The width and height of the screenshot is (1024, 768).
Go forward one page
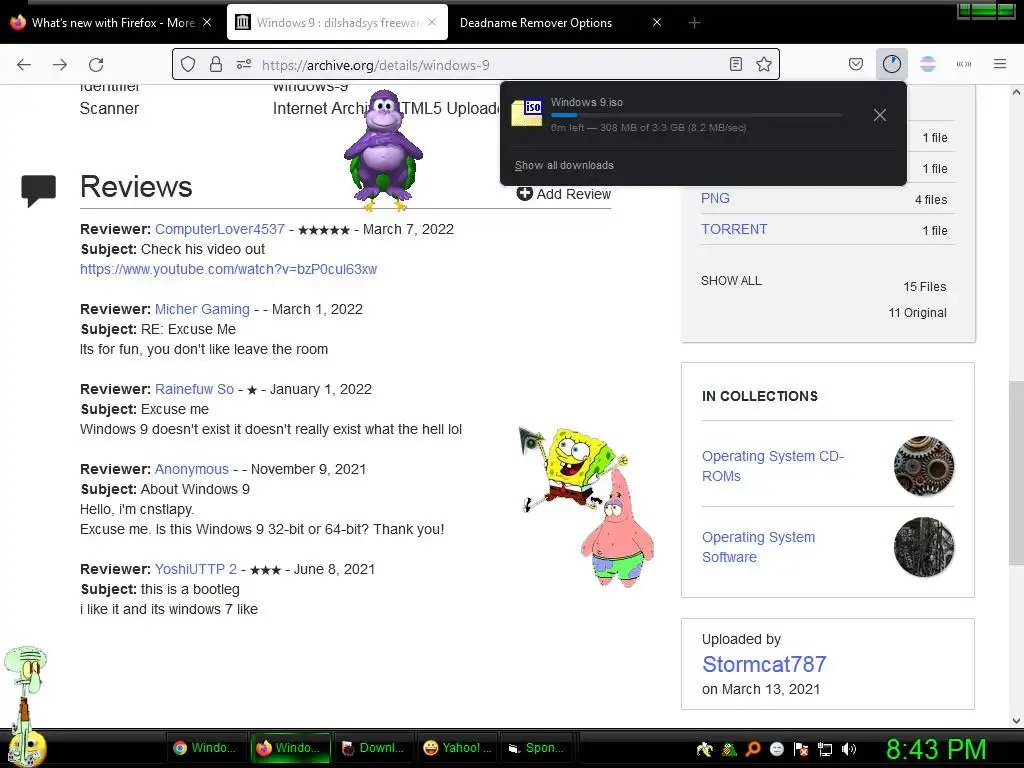[x=60, y=65]
